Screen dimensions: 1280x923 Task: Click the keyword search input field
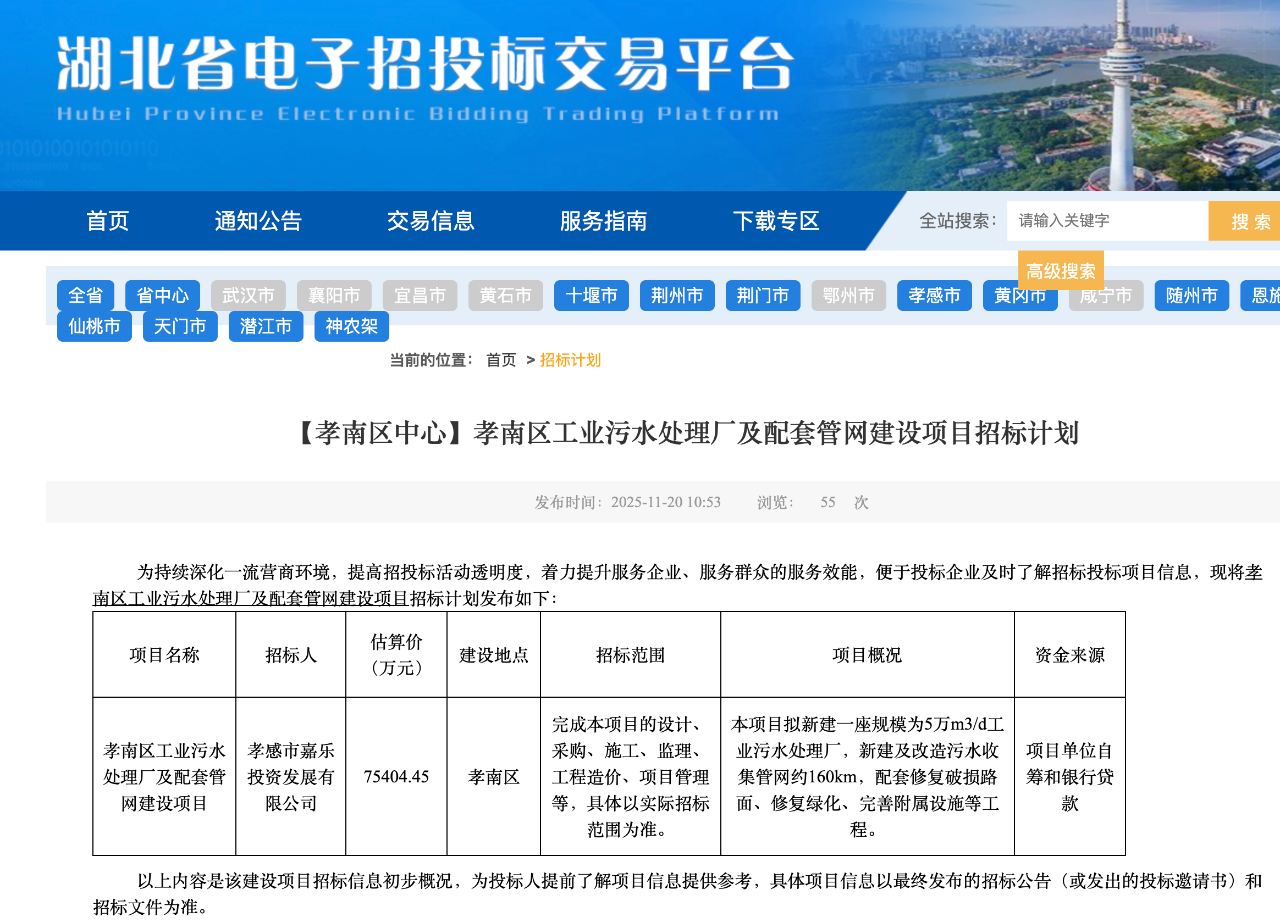click(1106, 221)
